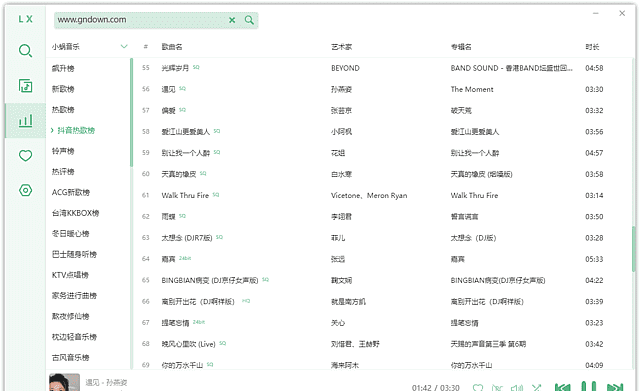Open my favorites heart page in sidebar
640x391 pixels.
click(25, 156)
